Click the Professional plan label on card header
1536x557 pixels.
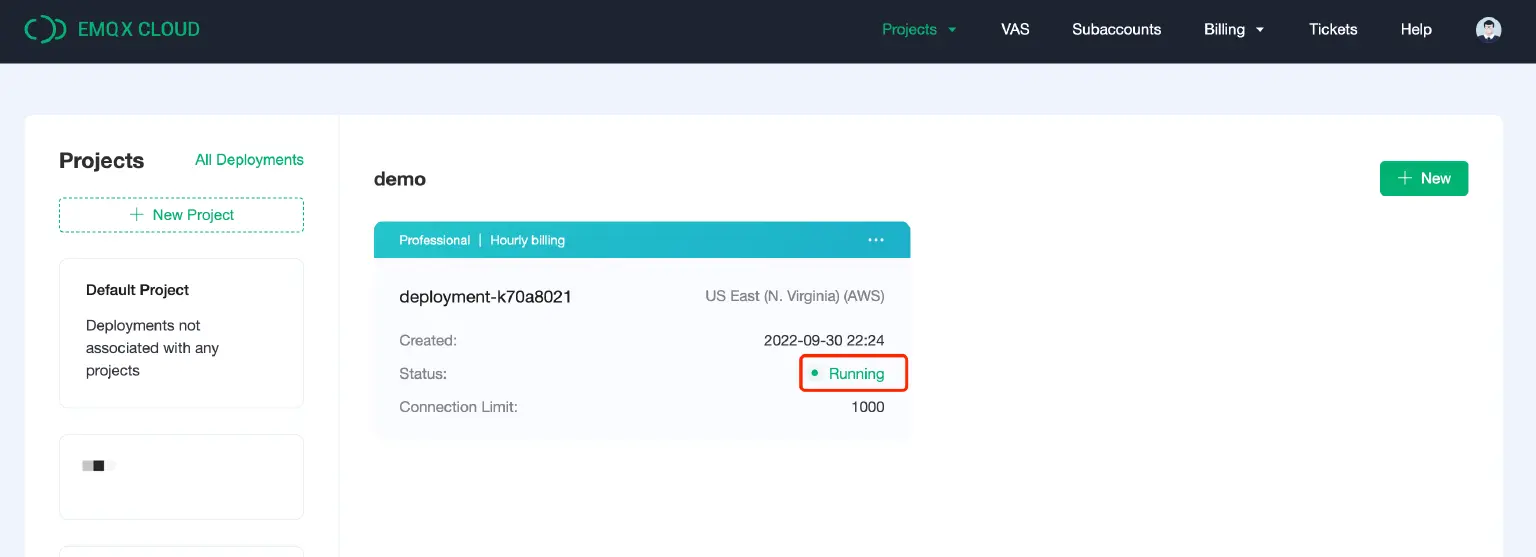coord(434,240)
